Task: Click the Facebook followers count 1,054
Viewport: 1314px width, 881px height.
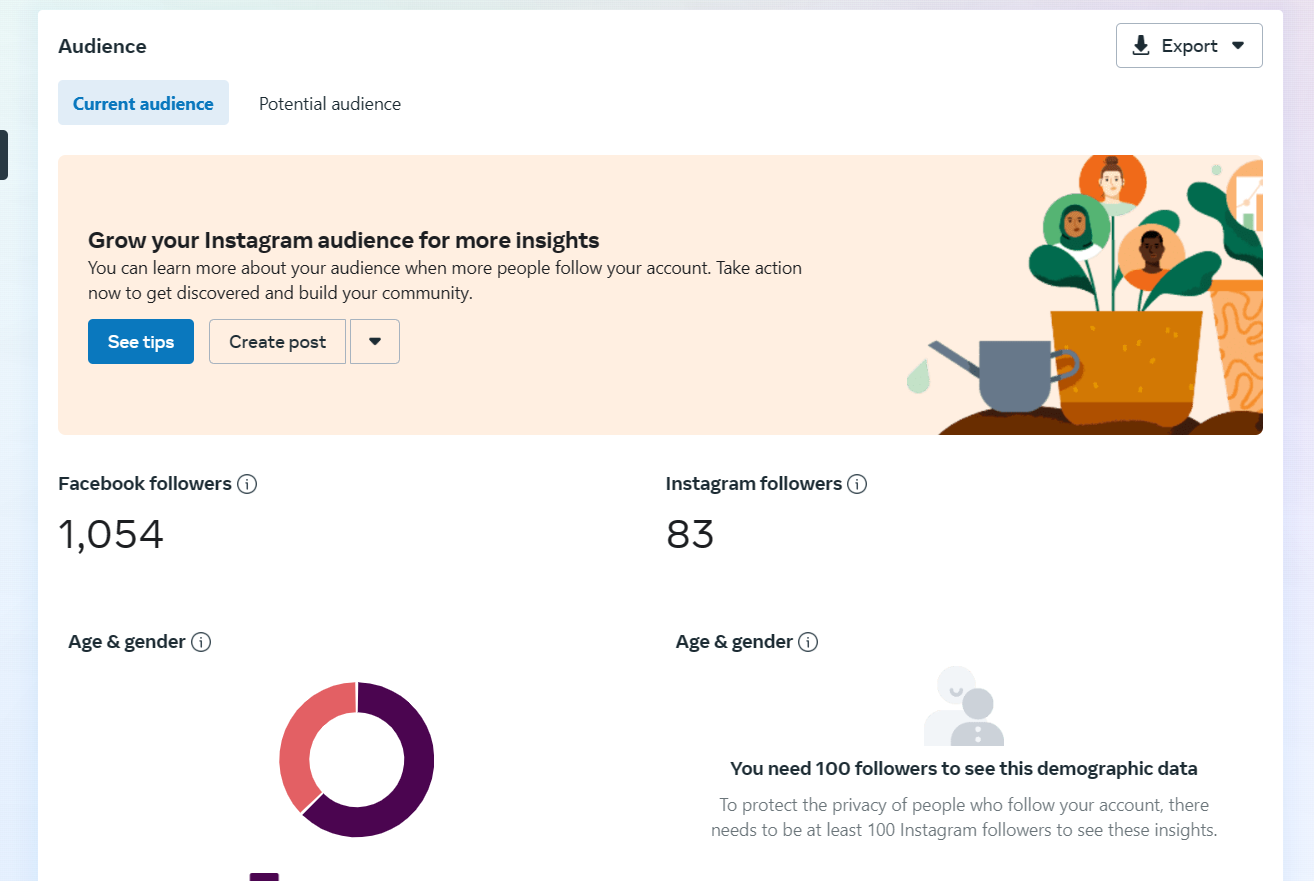Action: [111, 535]
